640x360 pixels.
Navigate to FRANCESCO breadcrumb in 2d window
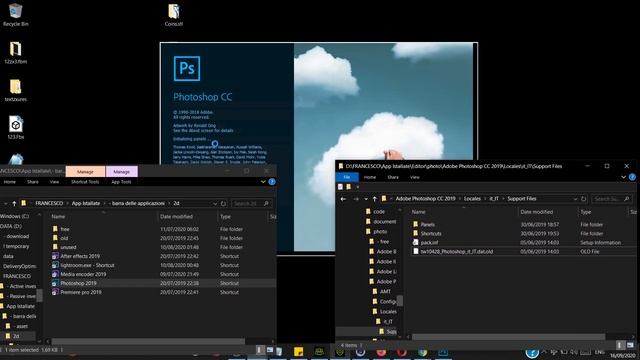click(x=49, y=203)
